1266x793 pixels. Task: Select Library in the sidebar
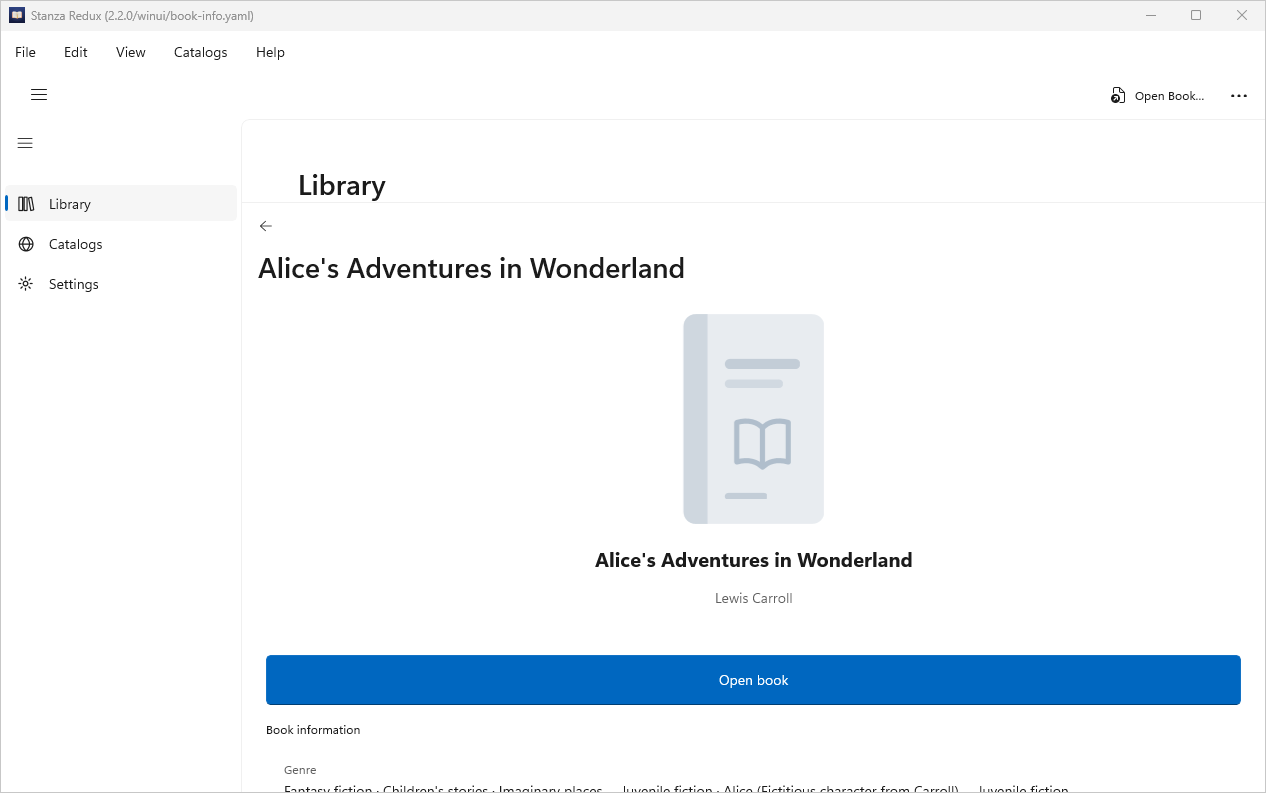tap(121, 203)
